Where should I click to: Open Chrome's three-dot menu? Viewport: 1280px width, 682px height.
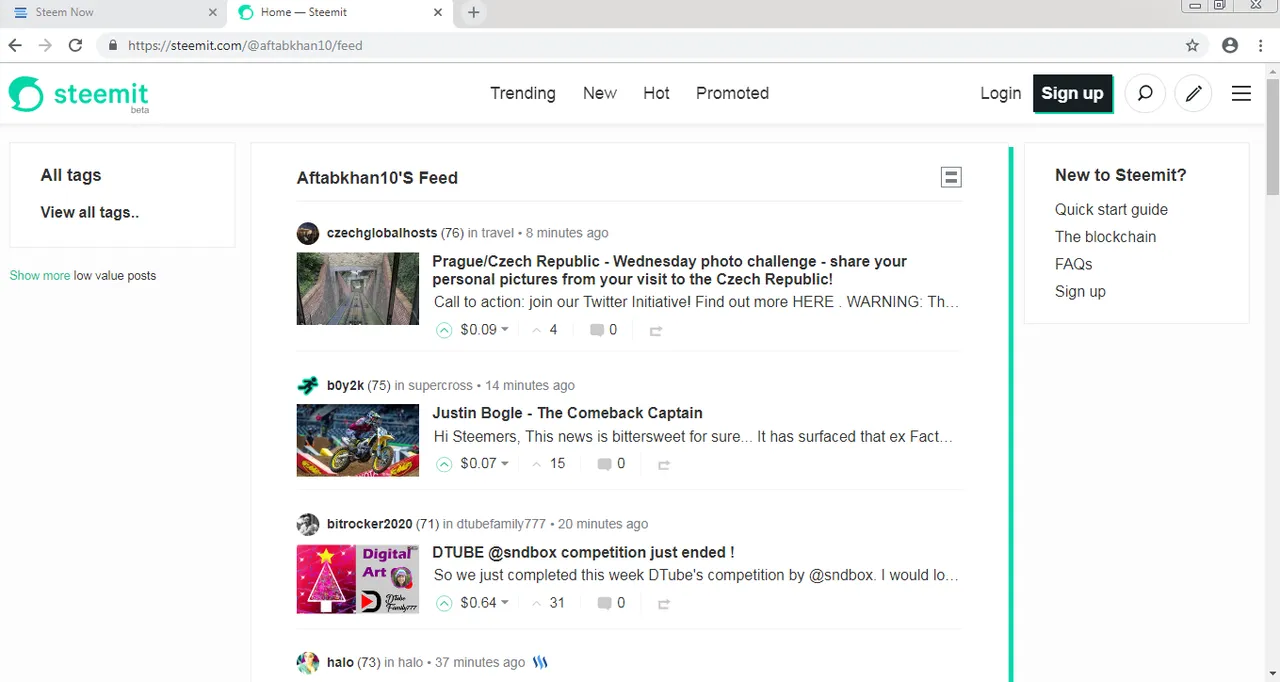pyautogui.click(x=1260, y=45)
